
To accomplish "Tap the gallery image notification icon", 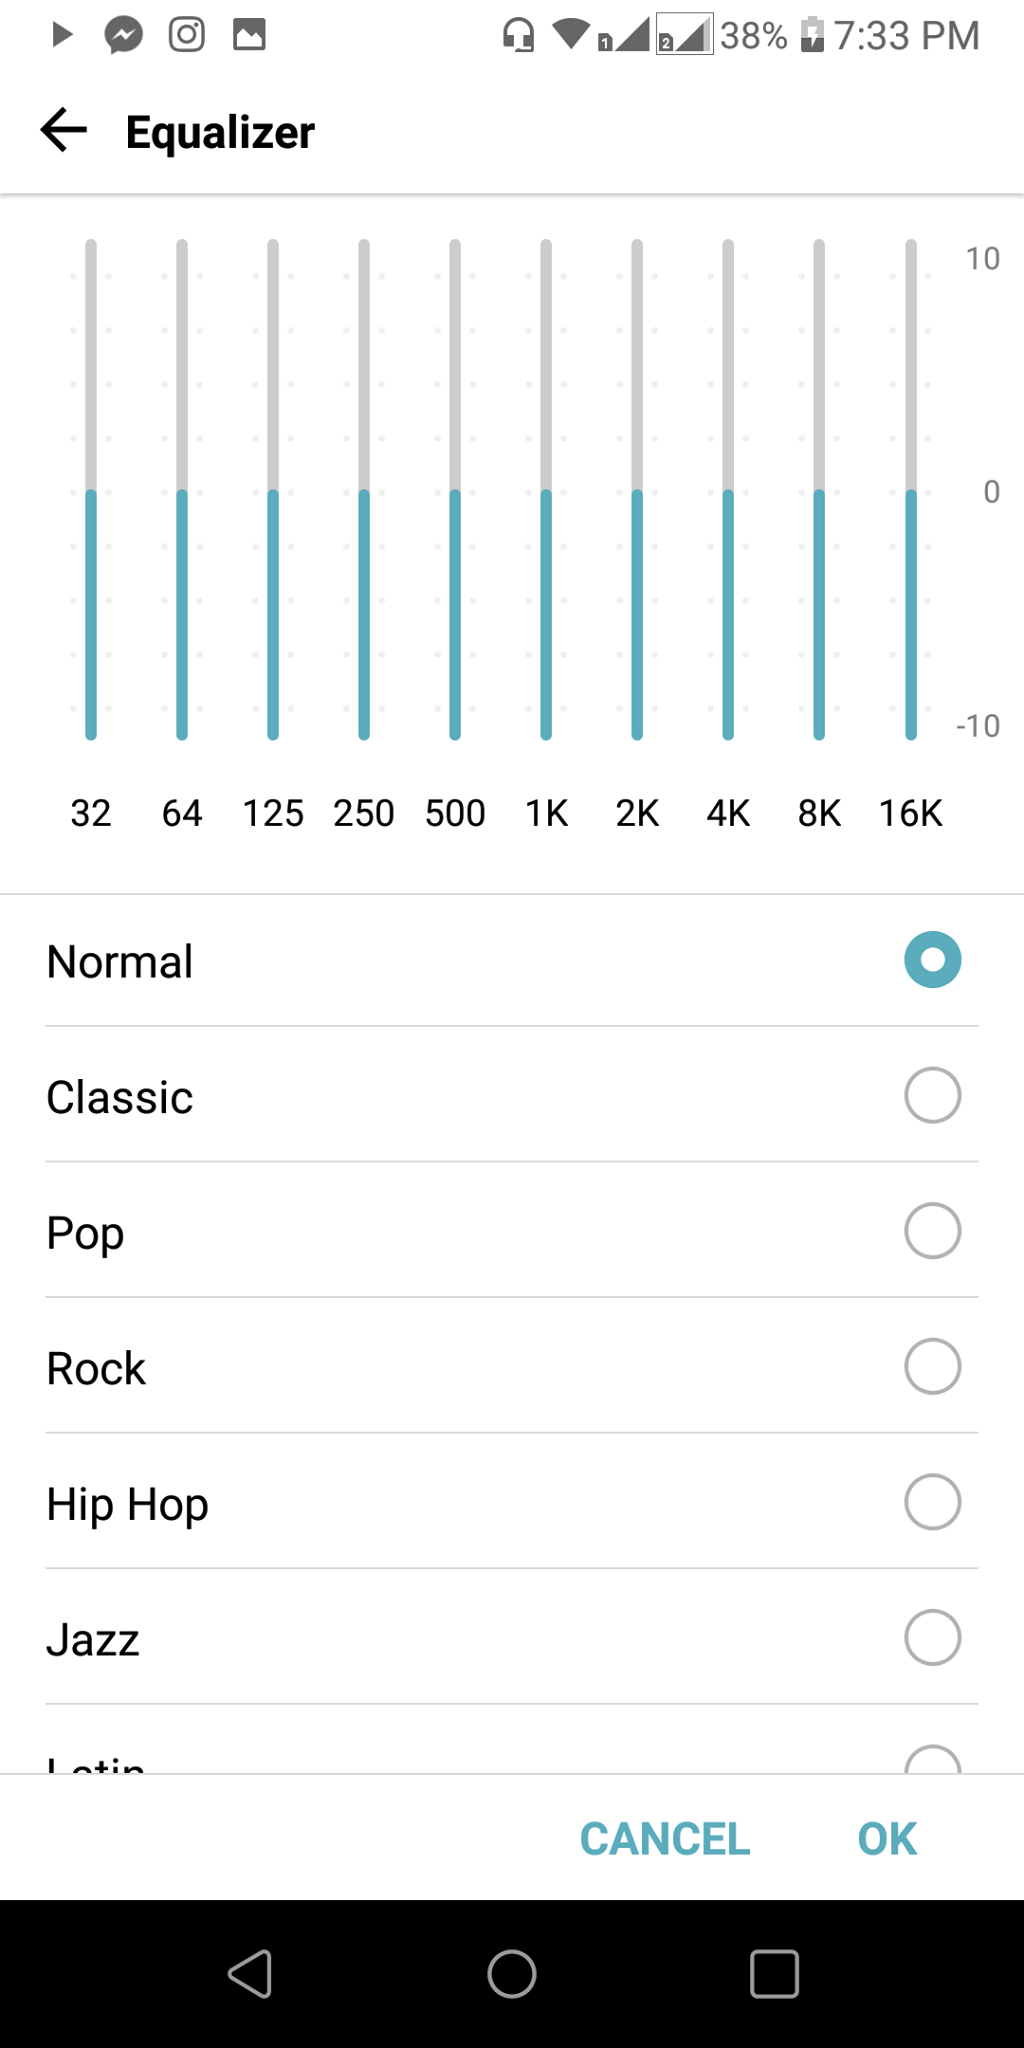I will coord(249,35).
